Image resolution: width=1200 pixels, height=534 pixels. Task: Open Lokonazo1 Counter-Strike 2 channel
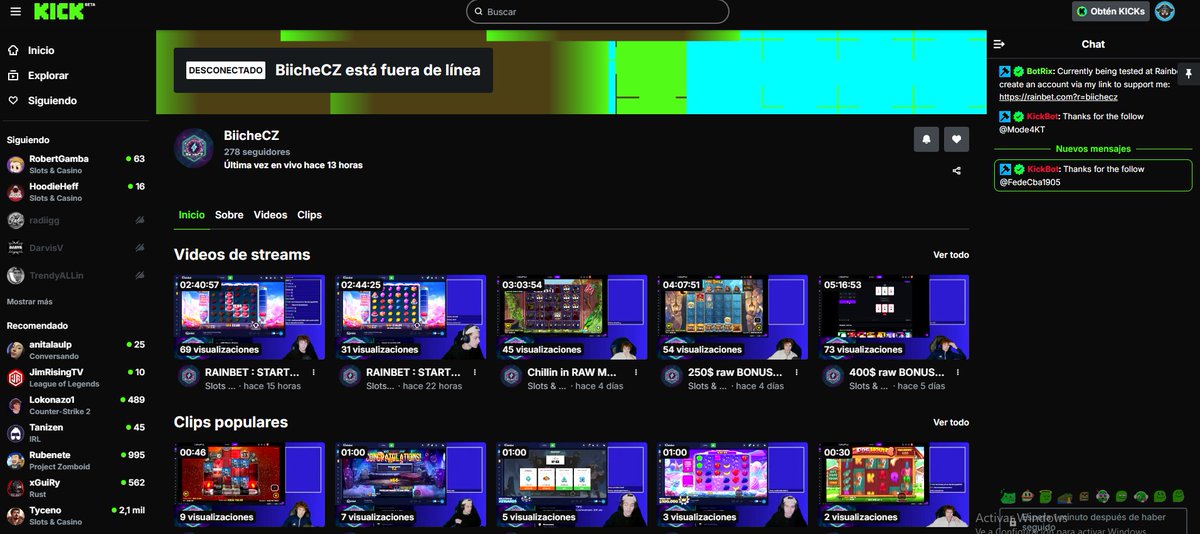point(77,405)
